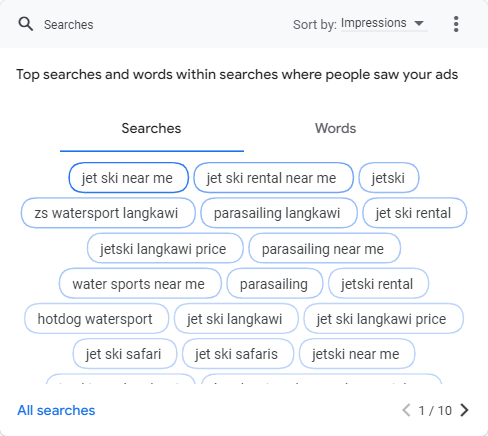Click the 'hotdog watersport' search chip
The width and height of the screenshot is (488, 436).
[x=96, y=319]
